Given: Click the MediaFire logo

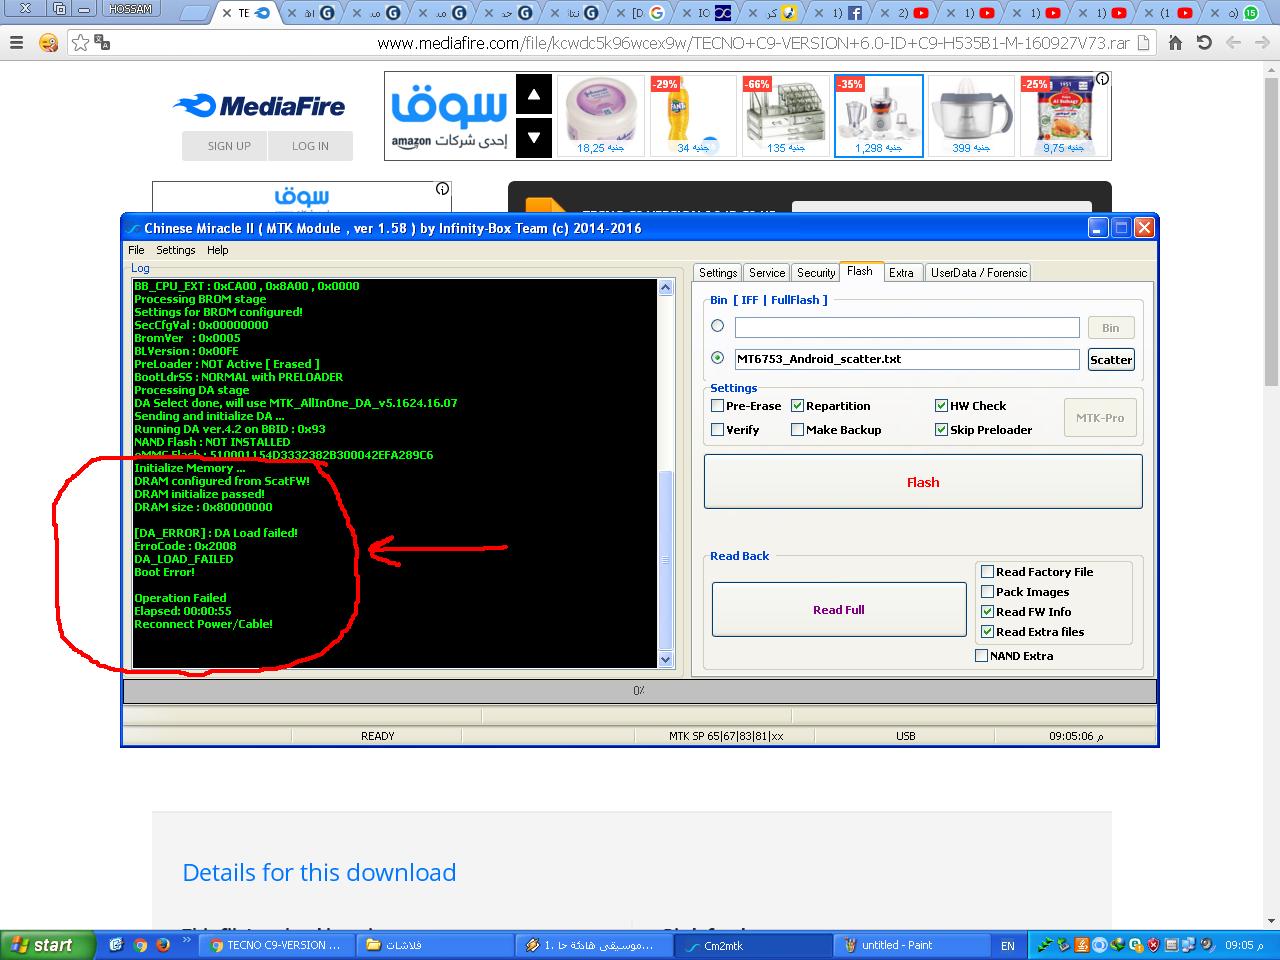Looking at the screenshot, I should tap(258, 106).
